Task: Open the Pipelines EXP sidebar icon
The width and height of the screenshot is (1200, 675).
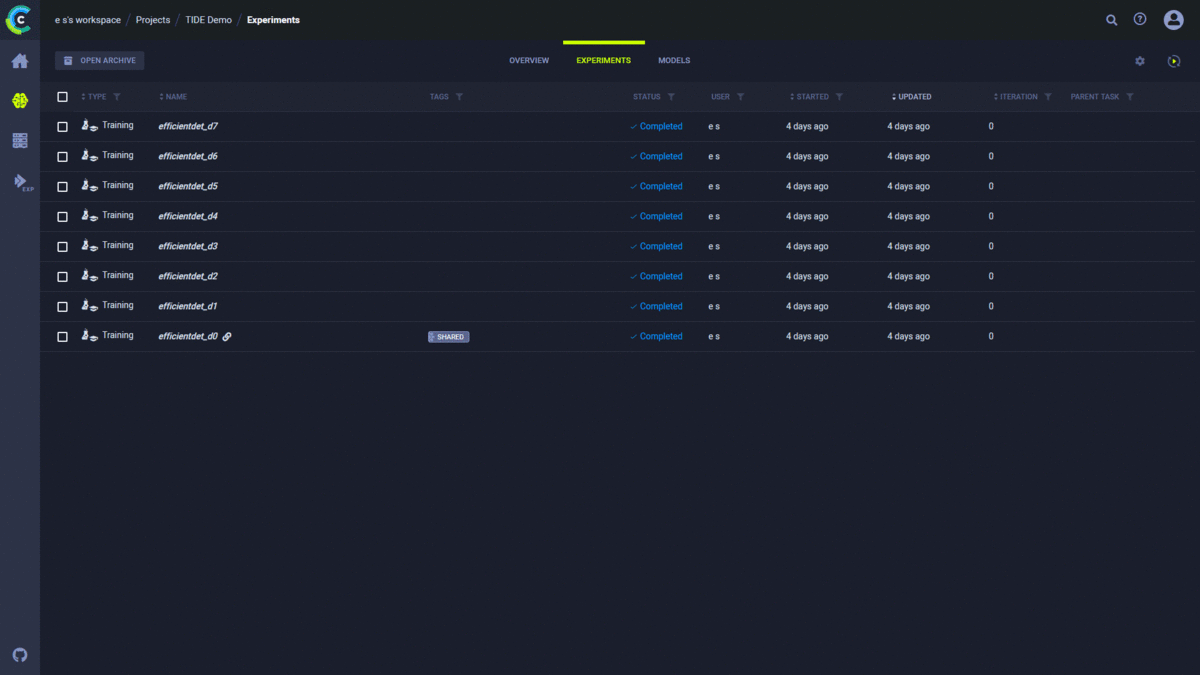Action: (x=22, y=182)
